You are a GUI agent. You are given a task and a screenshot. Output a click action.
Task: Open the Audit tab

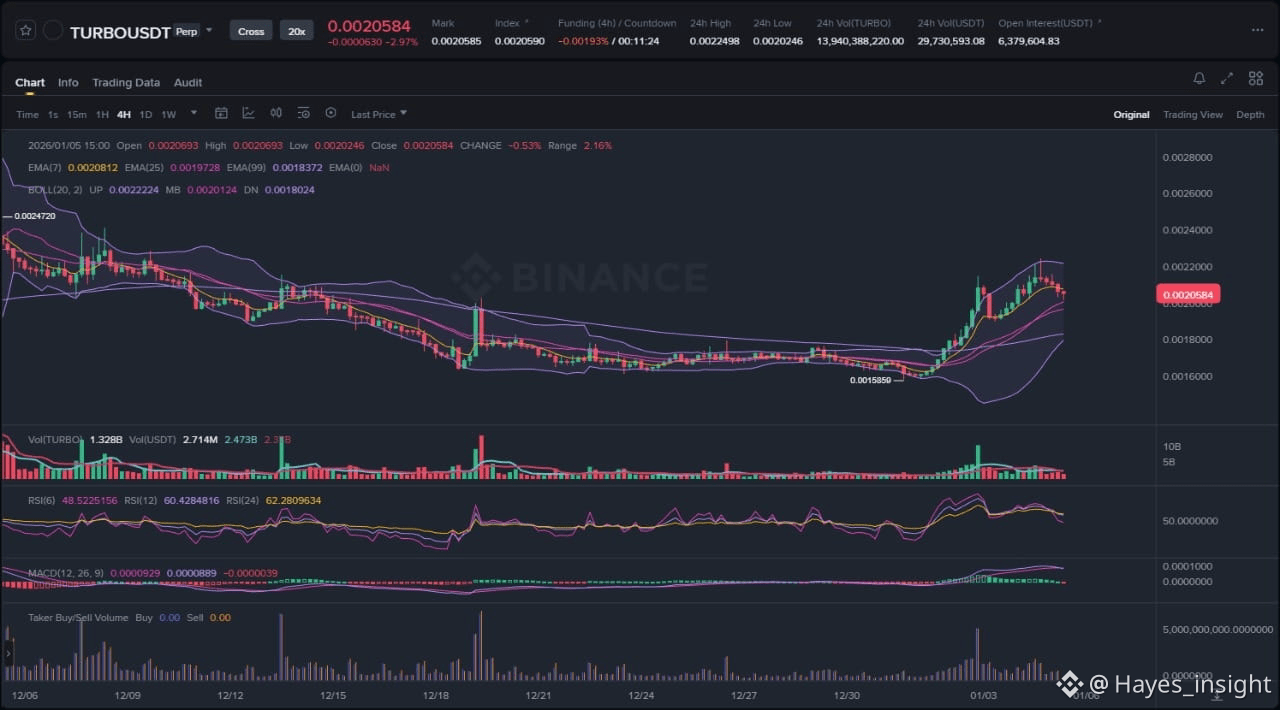click(x=188, y=83)
